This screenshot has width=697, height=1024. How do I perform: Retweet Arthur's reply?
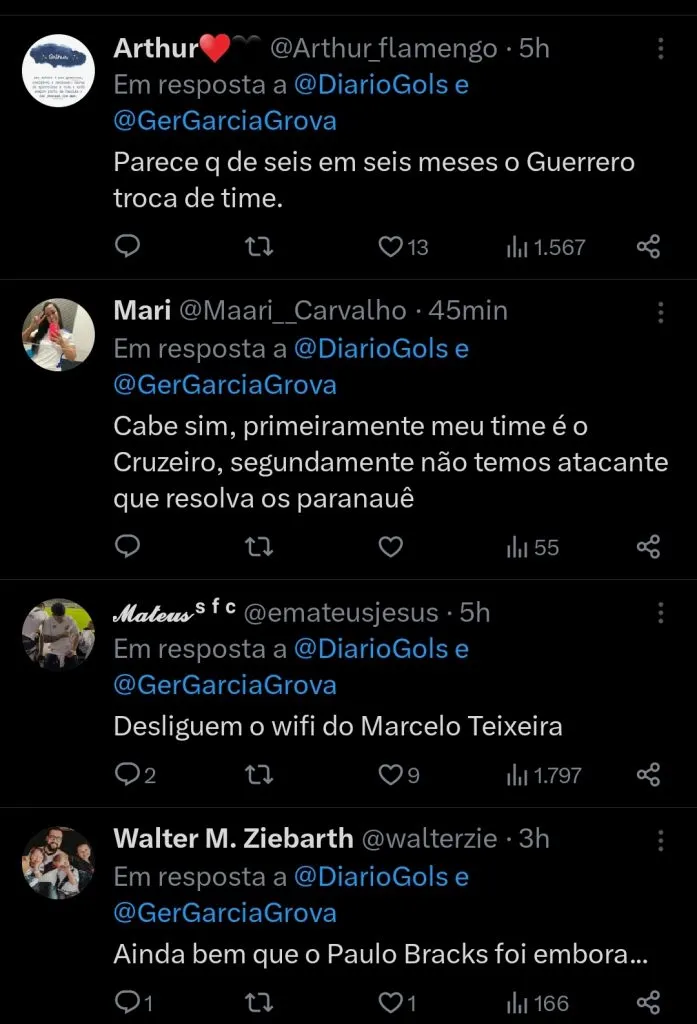click(259, 247)
